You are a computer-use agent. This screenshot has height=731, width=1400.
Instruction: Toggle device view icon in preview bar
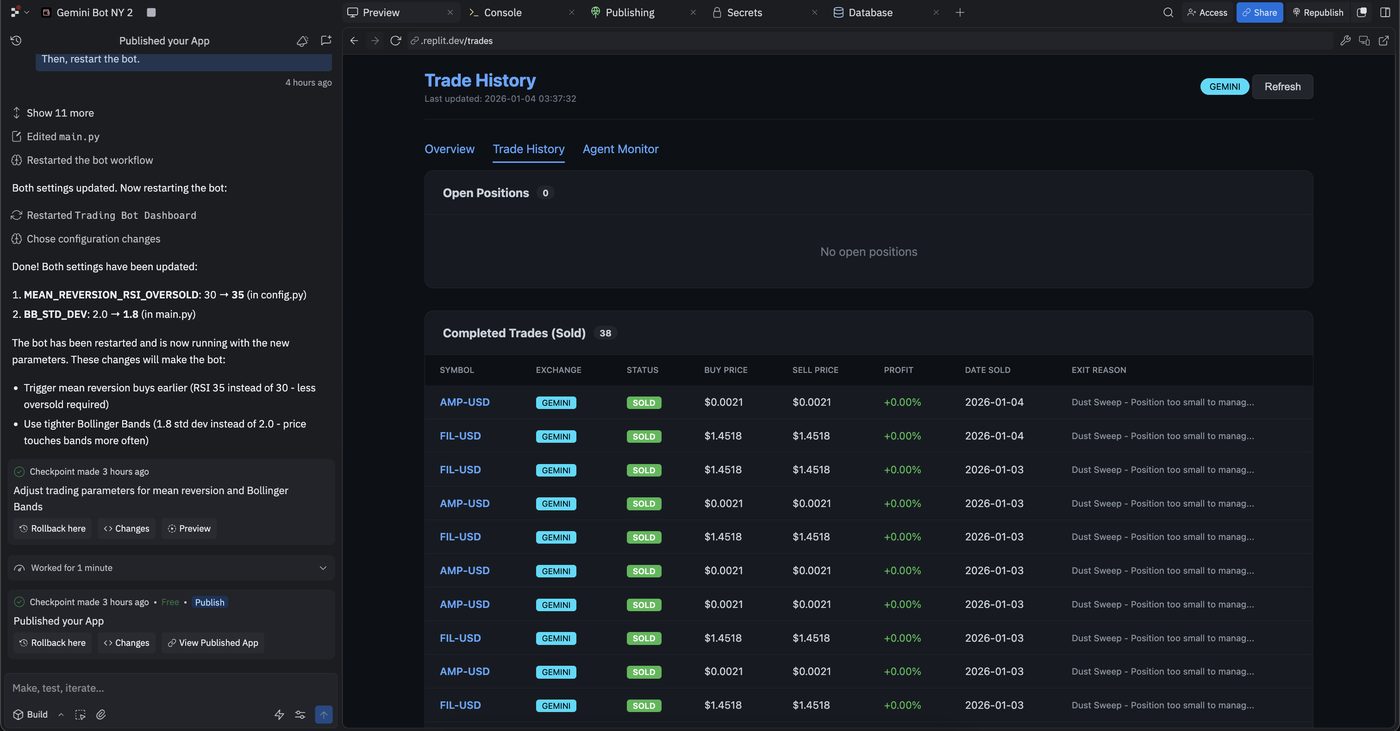(1364, 41)
